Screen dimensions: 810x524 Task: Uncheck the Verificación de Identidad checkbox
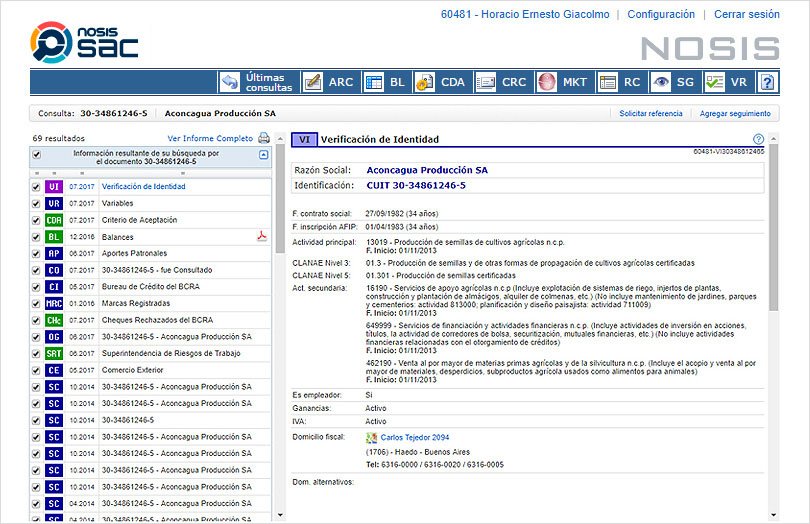tap(36, 187)
